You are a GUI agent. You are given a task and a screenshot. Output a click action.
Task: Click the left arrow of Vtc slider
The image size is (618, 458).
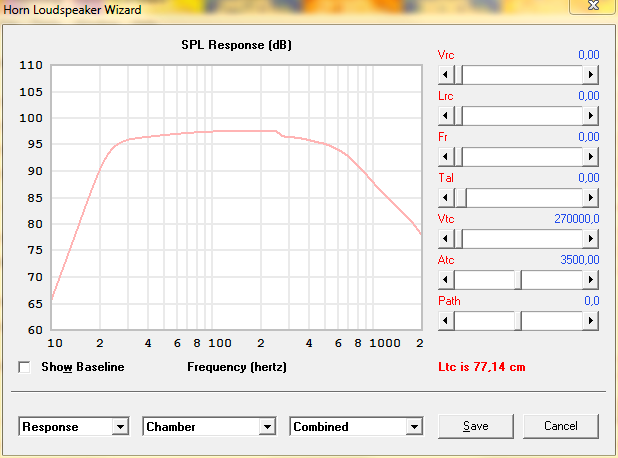tap(446, 239)
